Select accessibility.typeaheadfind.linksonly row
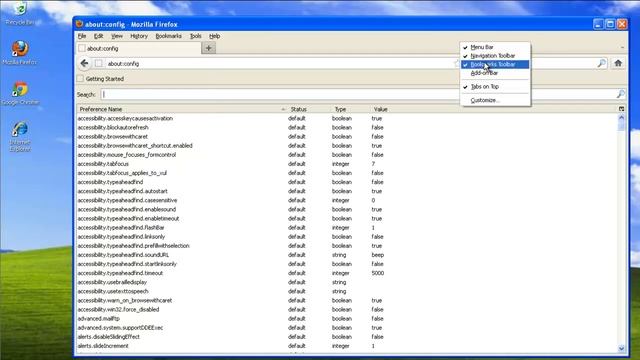640x360 pixels. (x=347, y=237)
